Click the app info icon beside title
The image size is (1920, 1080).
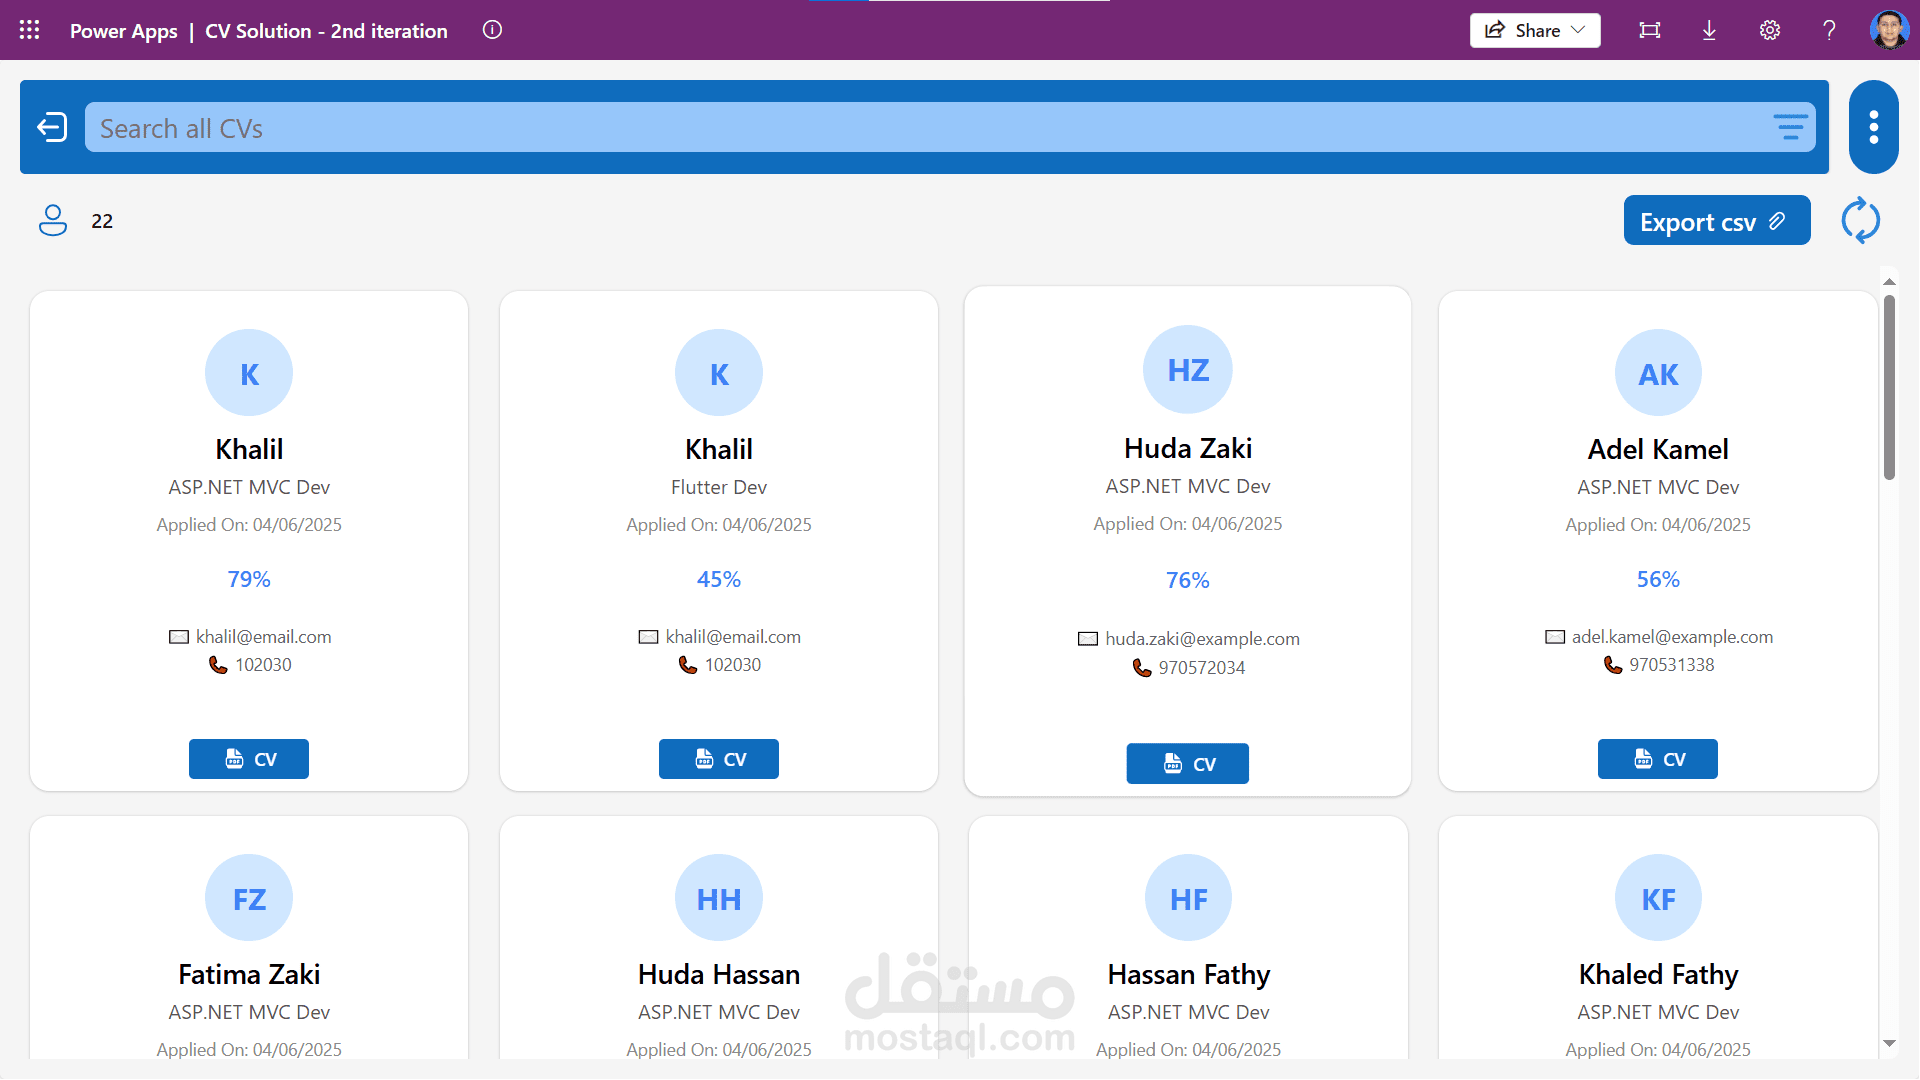point(492,30)
